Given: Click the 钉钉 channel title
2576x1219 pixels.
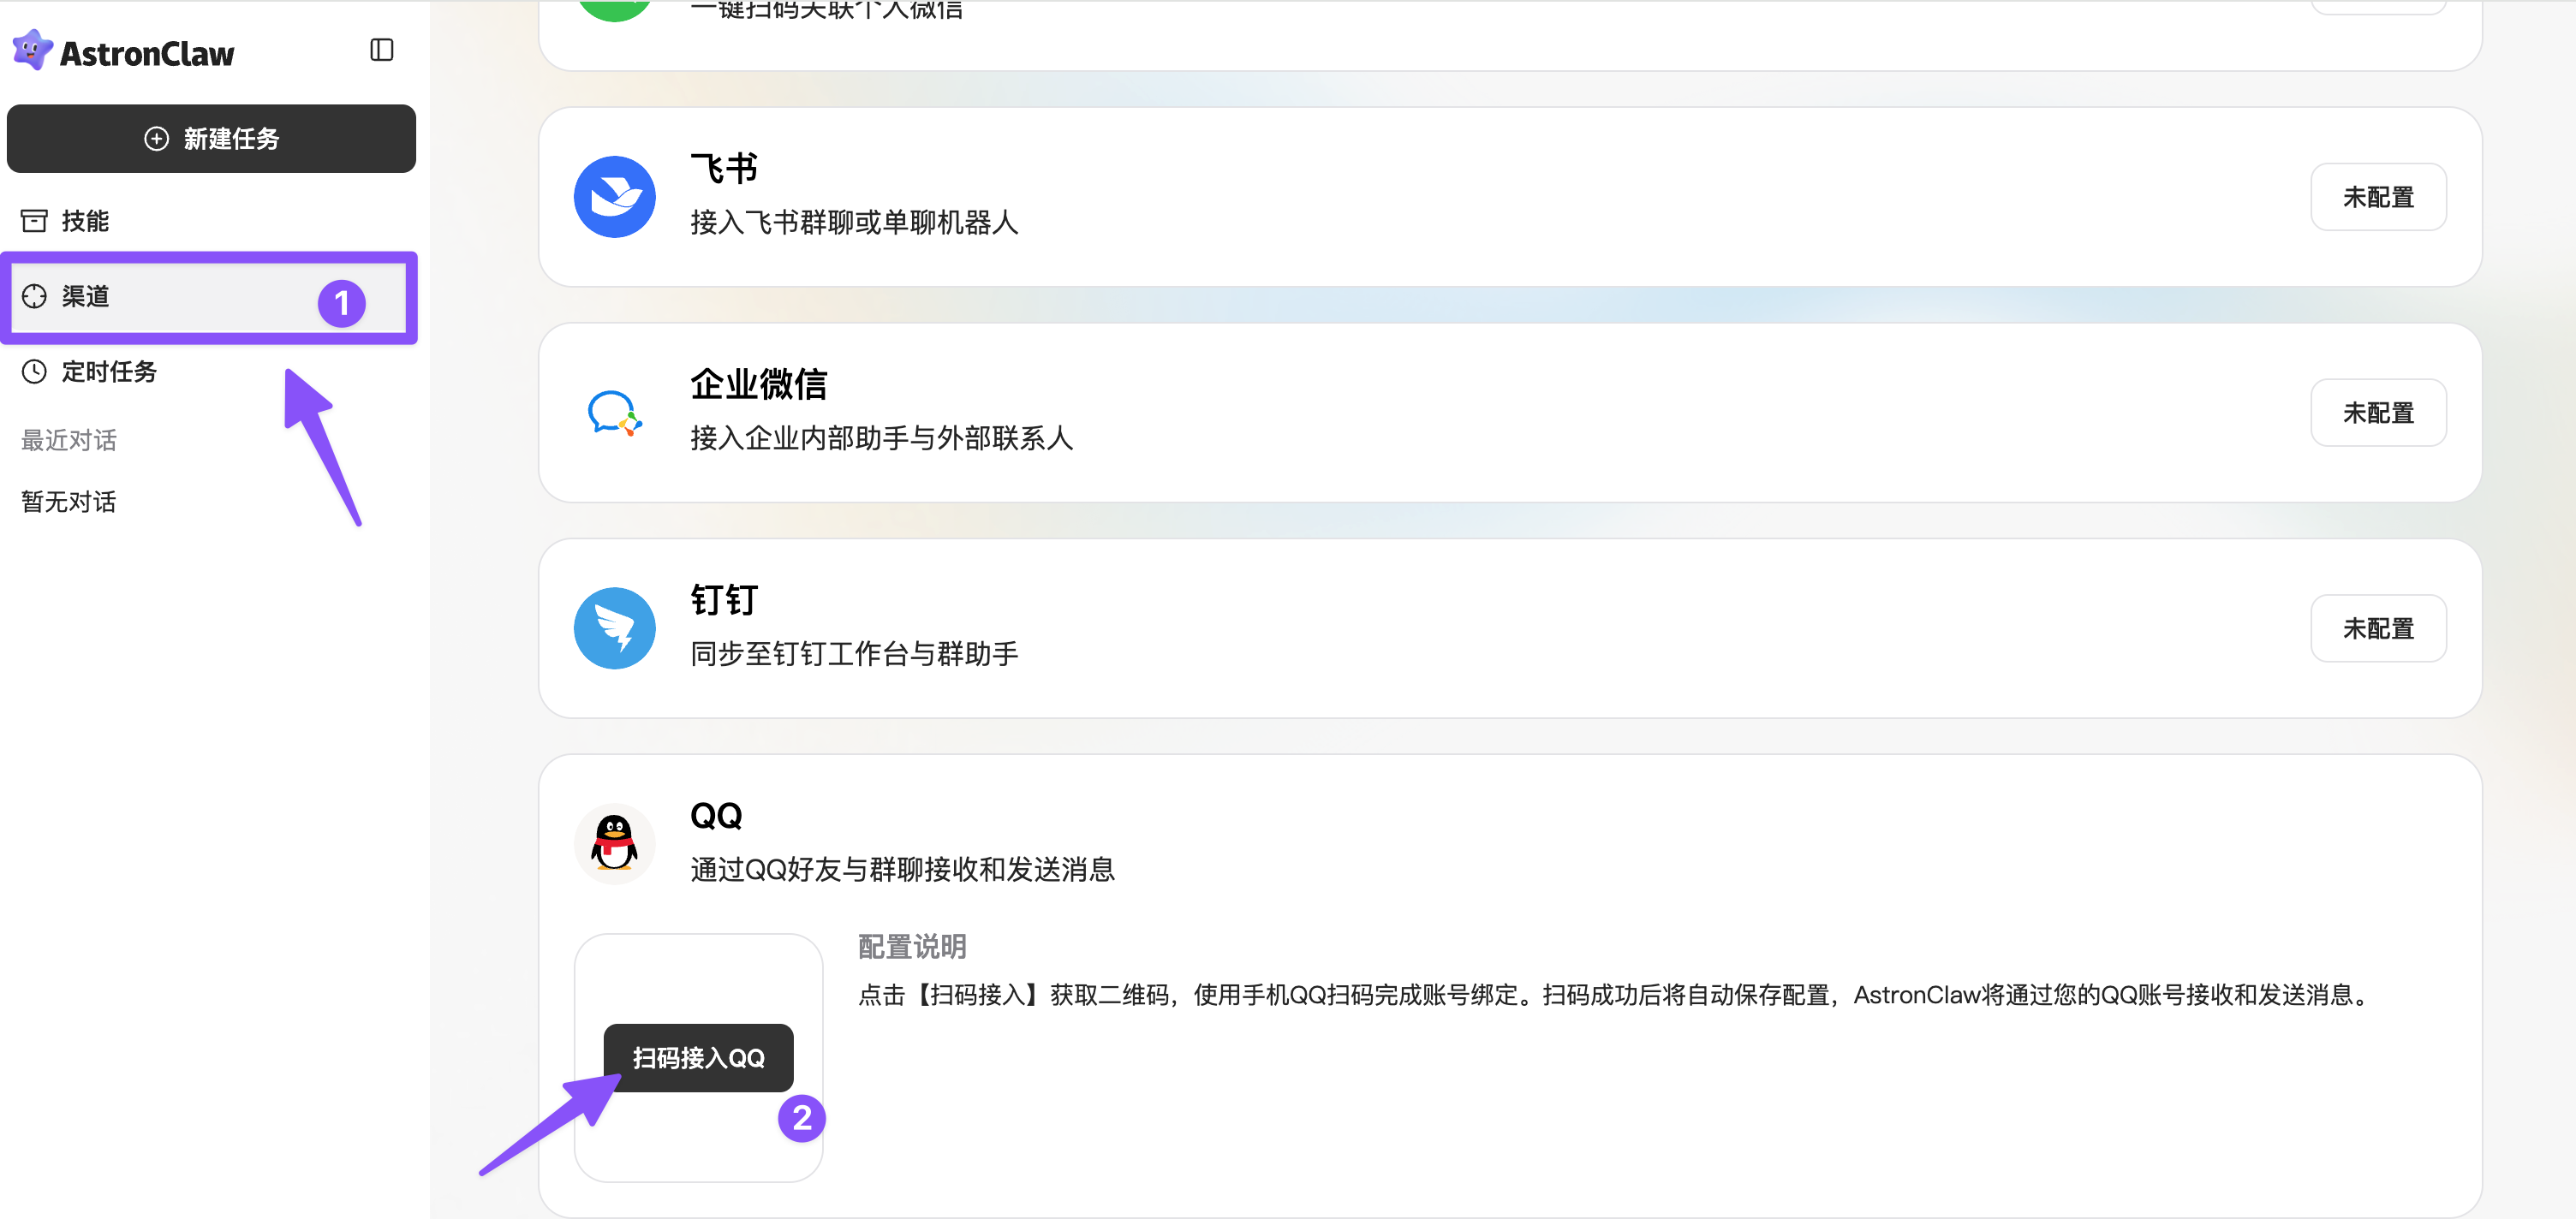Looking at the screenshot, I should [724, 600].
